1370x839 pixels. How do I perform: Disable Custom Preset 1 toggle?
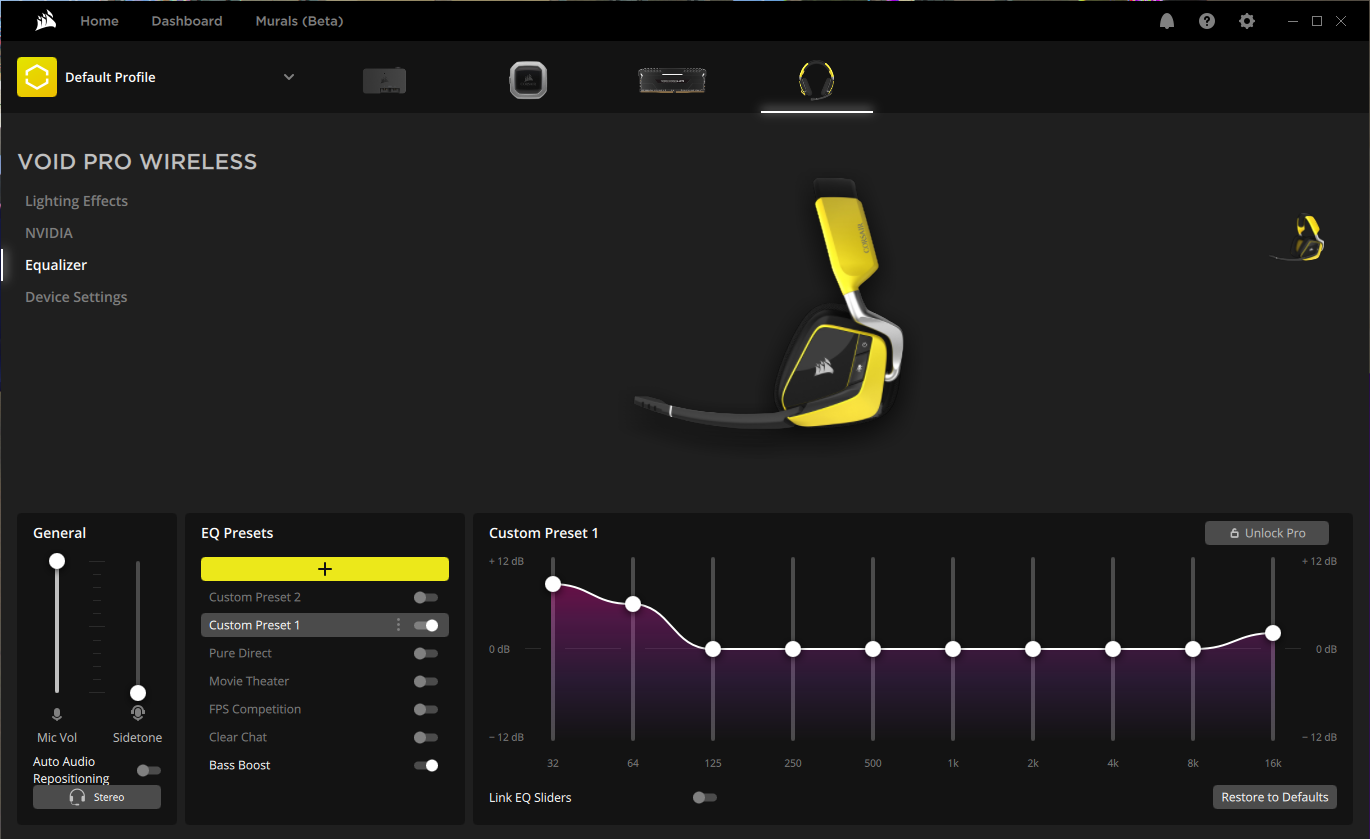426,625
